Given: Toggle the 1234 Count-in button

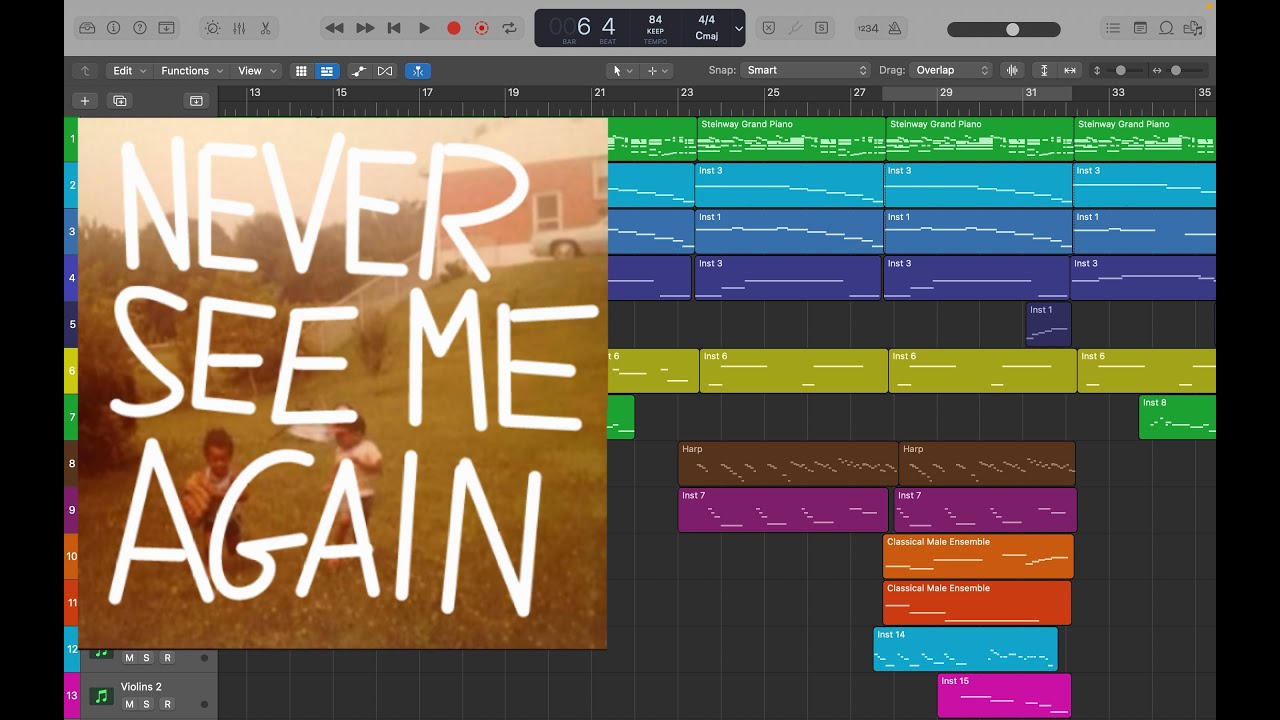Looking at the screenshot, I should [868, 28].
